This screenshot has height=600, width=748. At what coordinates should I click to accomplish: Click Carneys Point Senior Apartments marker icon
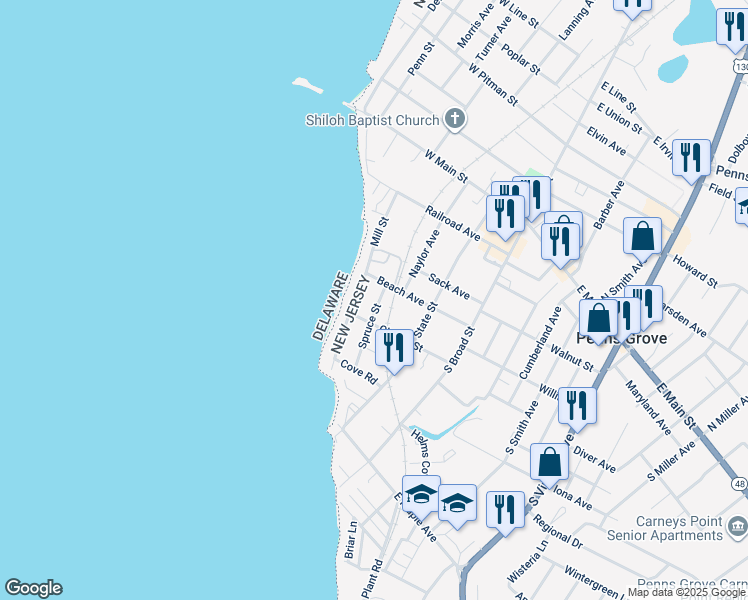(737, 527)
